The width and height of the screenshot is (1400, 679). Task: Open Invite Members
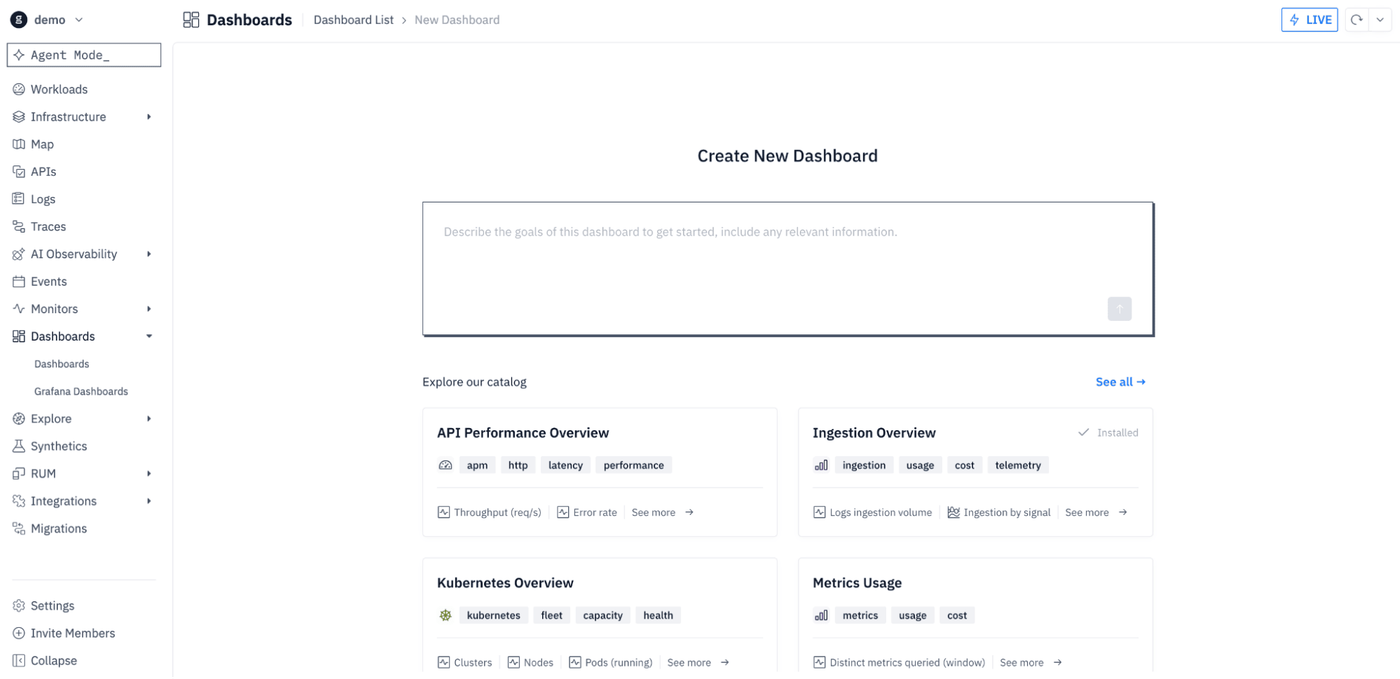click(72, 633)
